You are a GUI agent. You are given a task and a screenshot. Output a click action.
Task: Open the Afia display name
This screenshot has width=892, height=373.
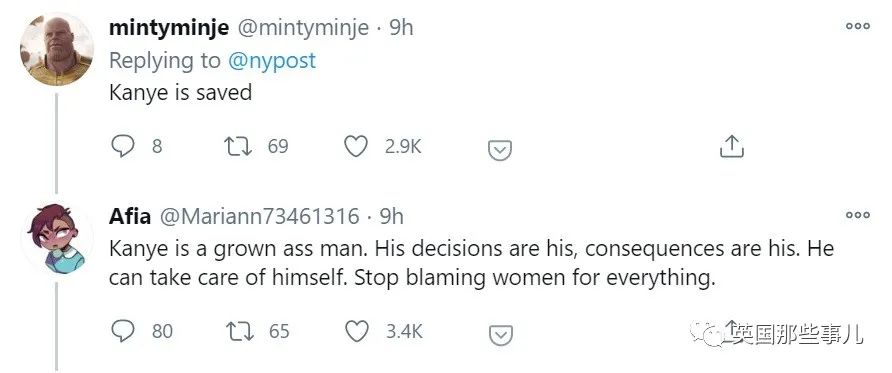[130, 216]
